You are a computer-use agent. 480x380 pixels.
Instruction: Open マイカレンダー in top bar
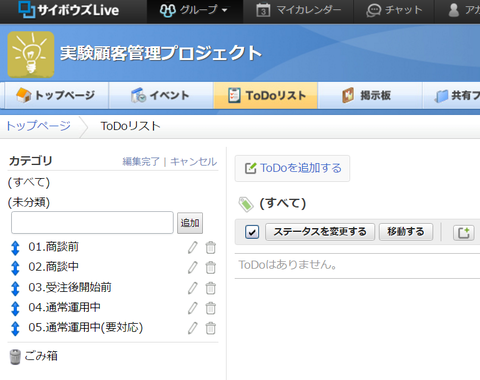point(298,10)
